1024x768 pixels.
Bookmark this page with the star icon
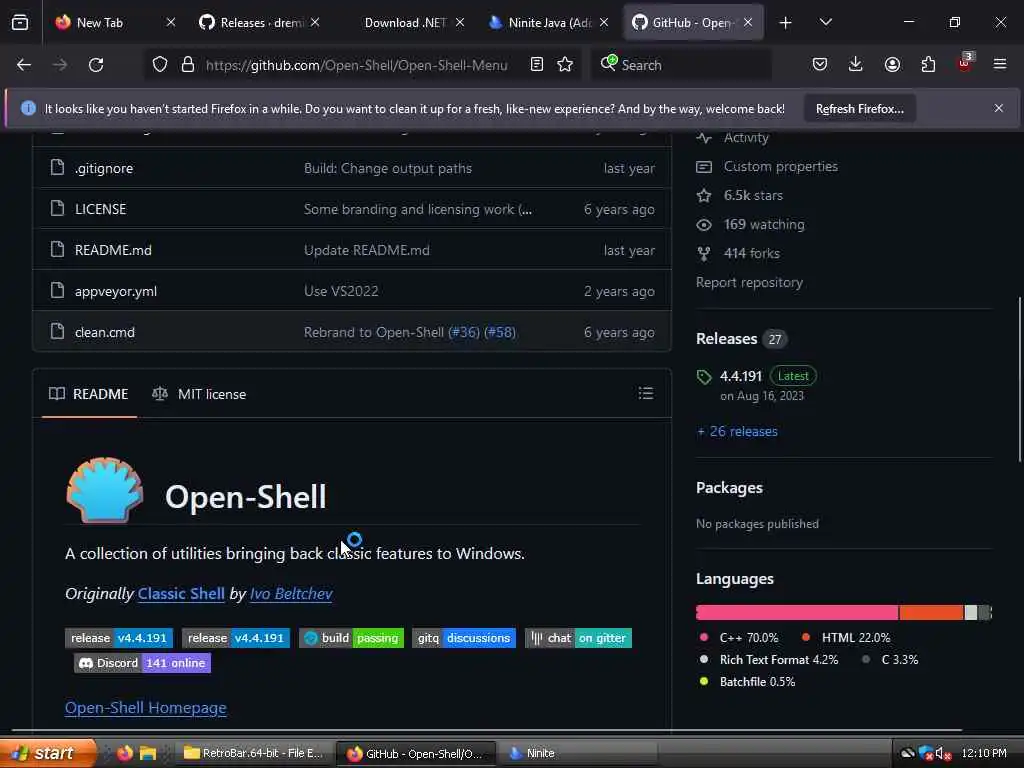pos(566,65)
